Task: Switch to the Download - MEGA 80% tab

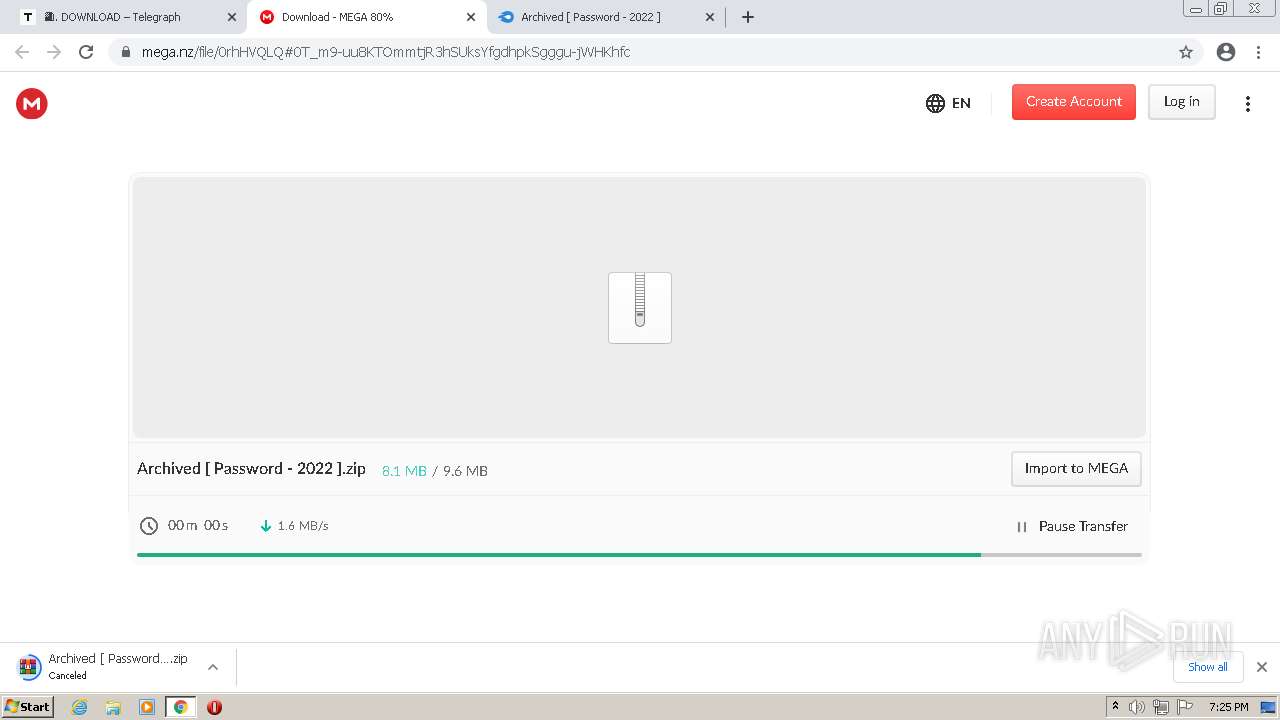Action: [366, 17]
